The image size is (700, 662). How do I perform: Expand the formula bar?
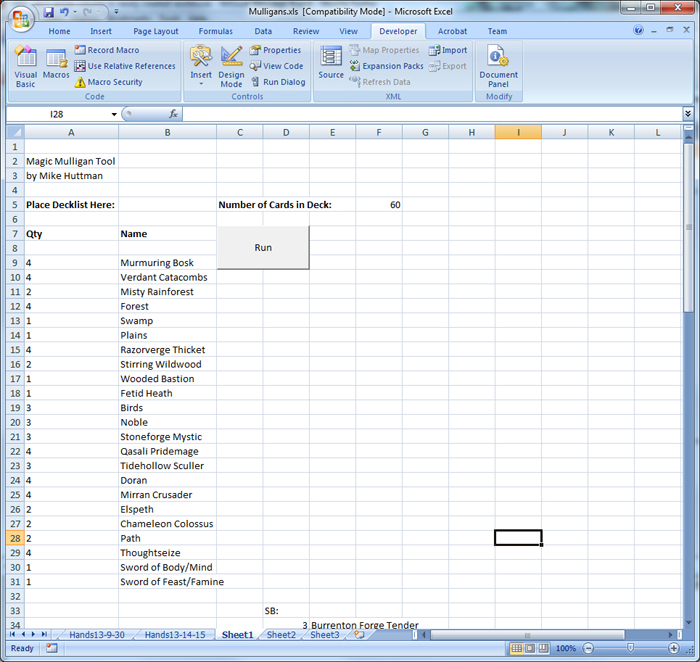coord(688,114)
